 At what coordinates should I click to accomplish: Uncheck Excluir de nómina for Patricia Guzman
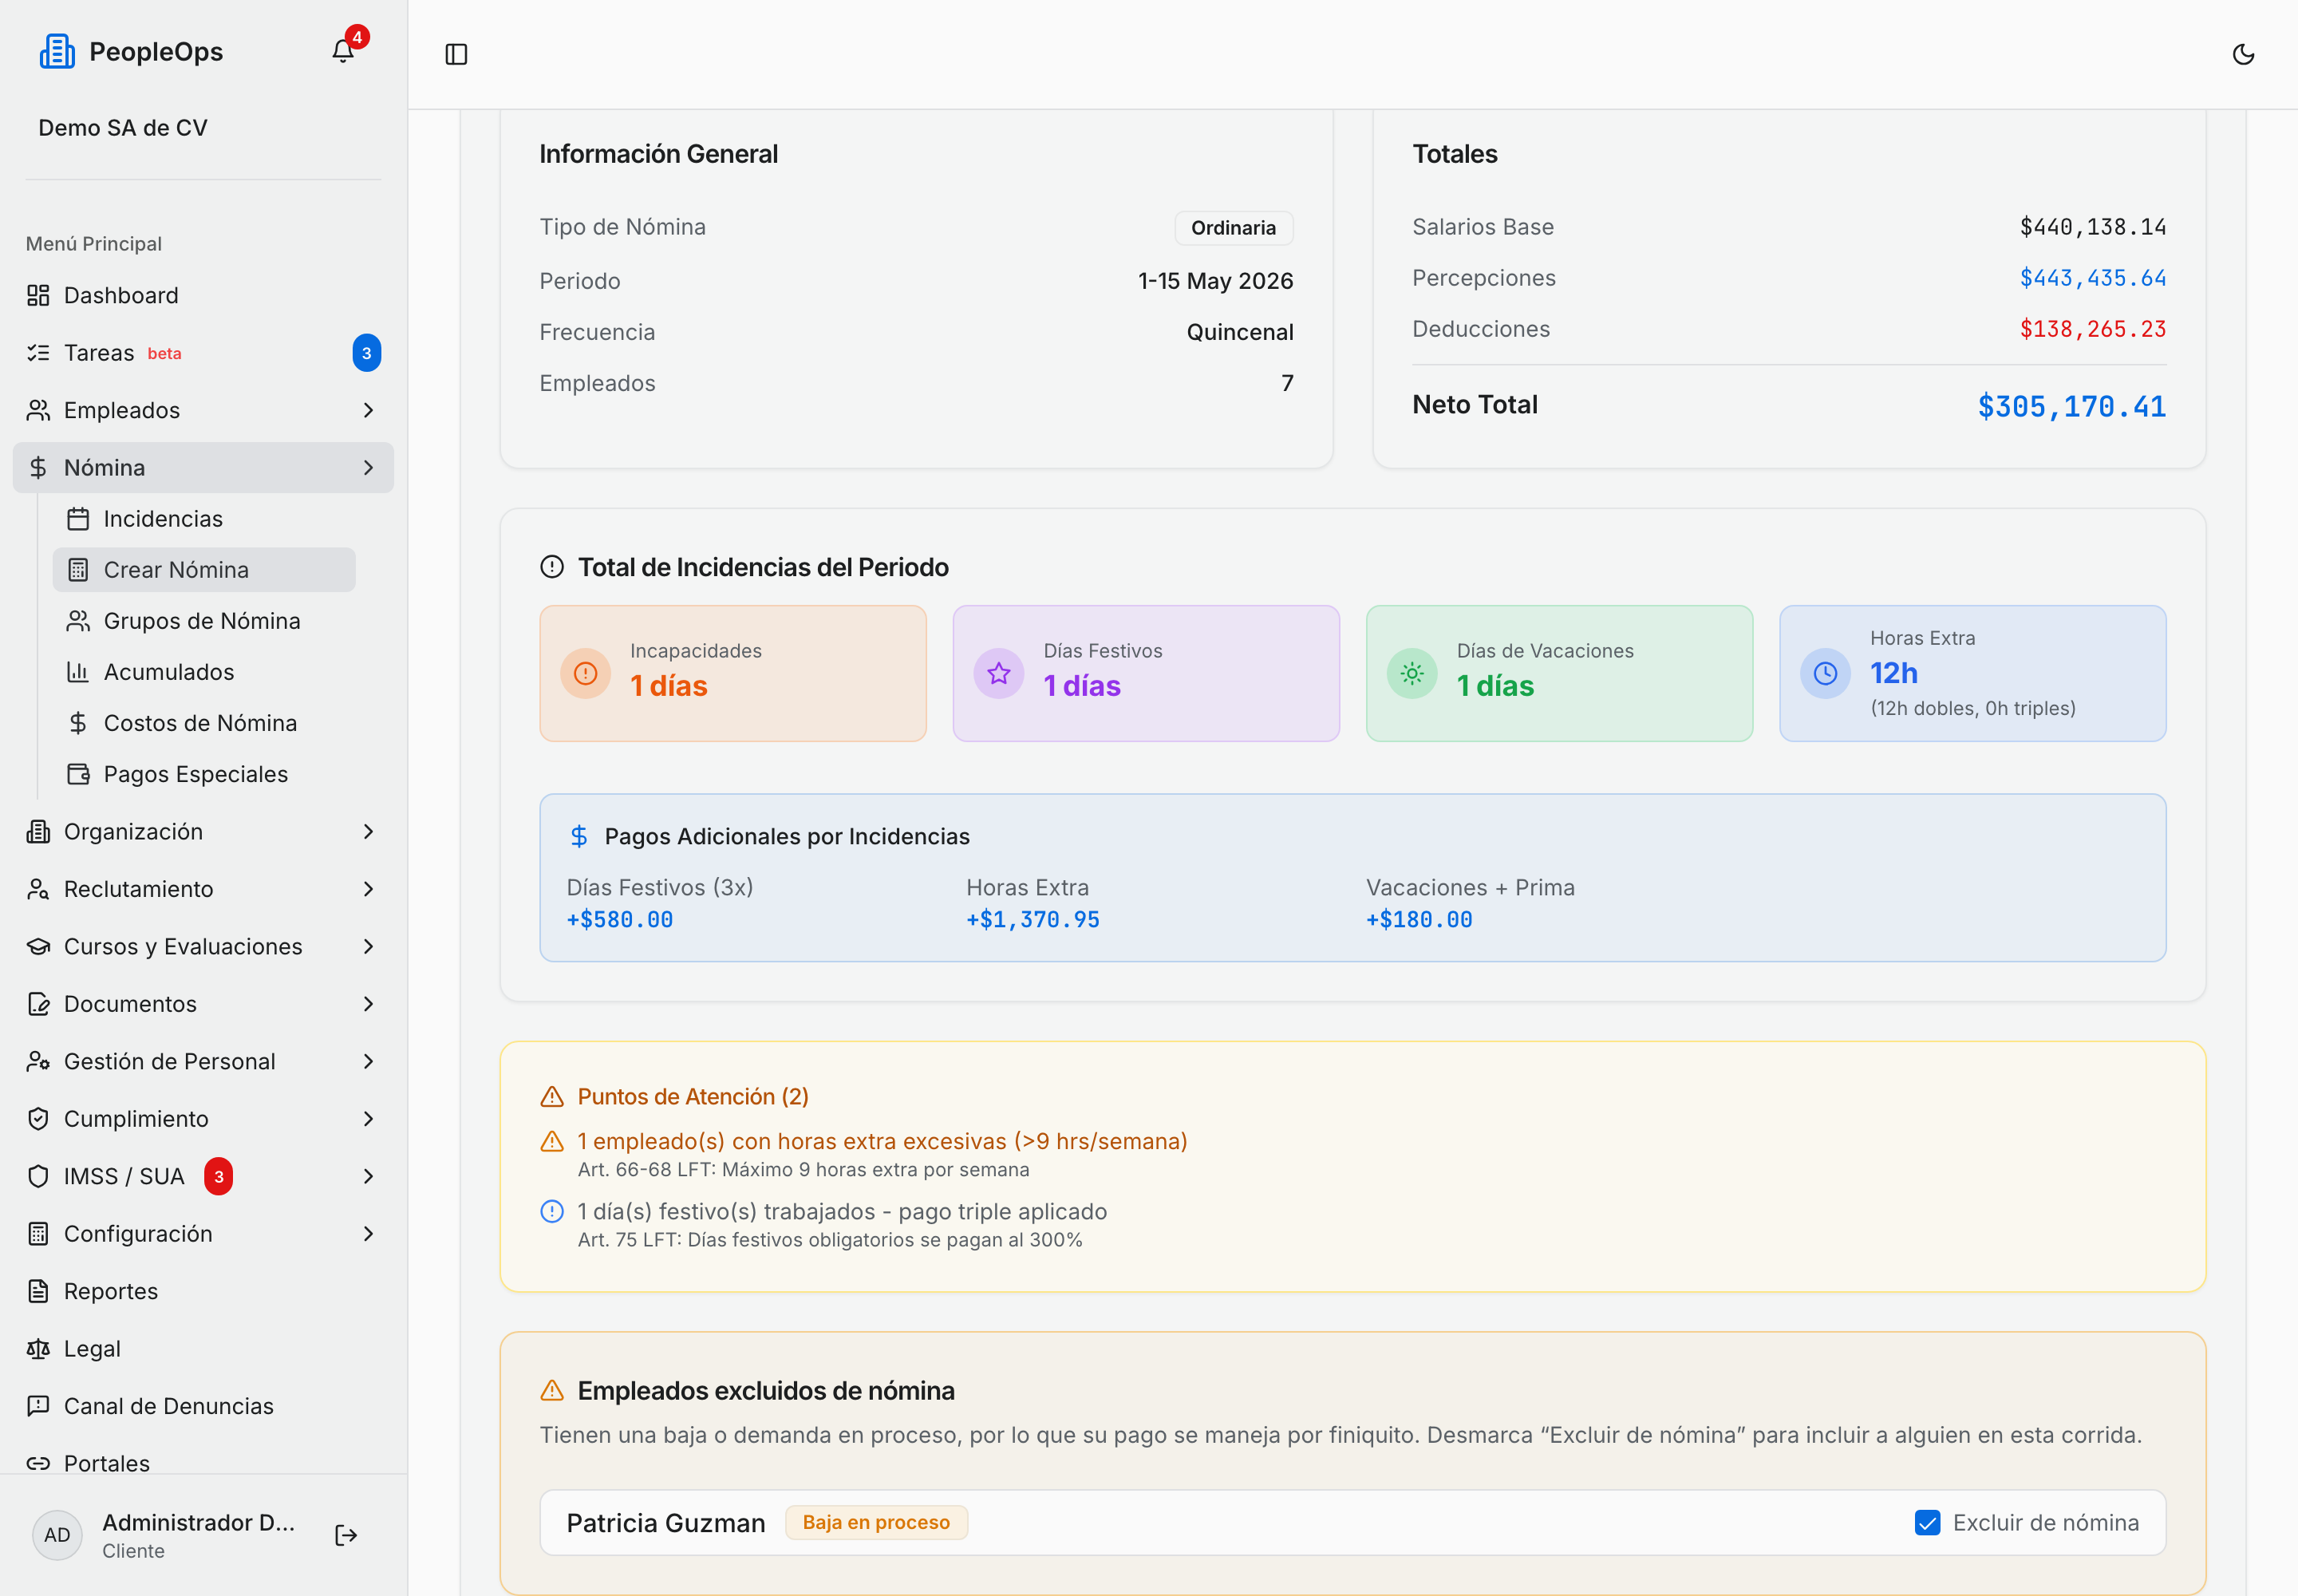1927,1522
